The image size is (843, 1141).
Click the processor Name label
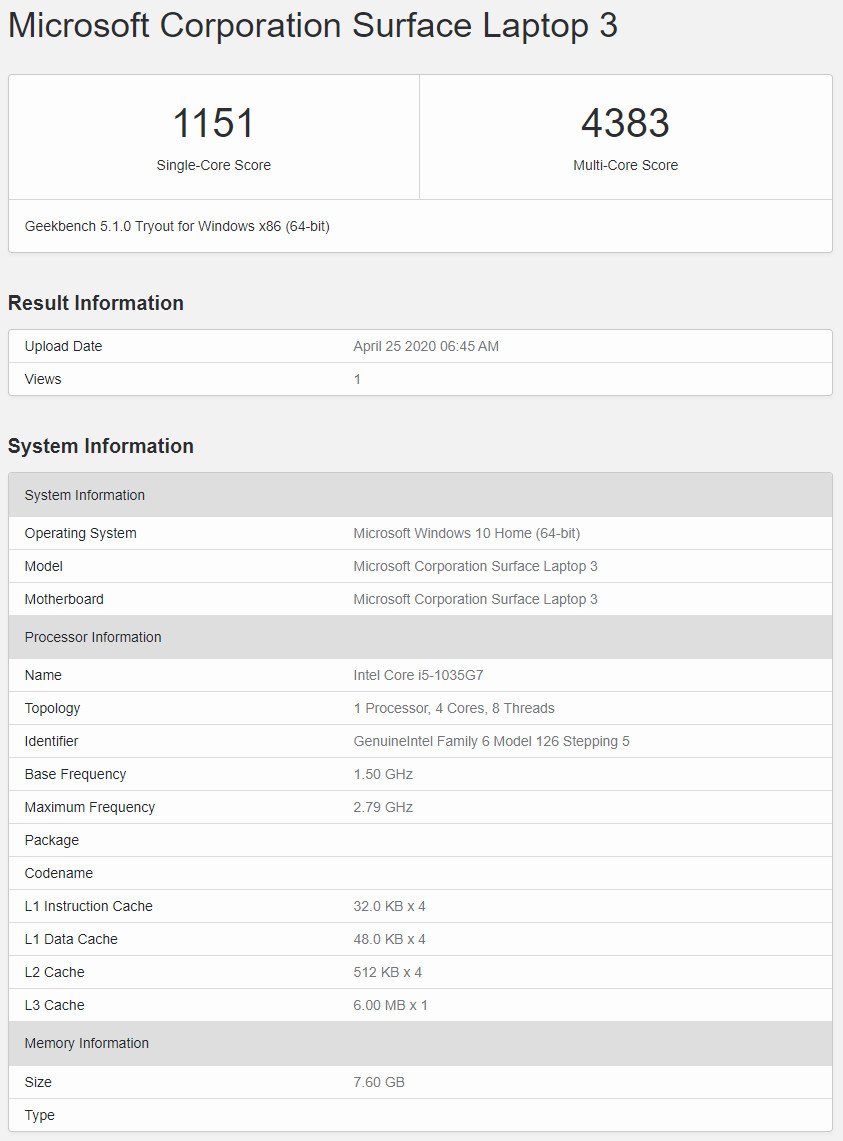(43, 675)
